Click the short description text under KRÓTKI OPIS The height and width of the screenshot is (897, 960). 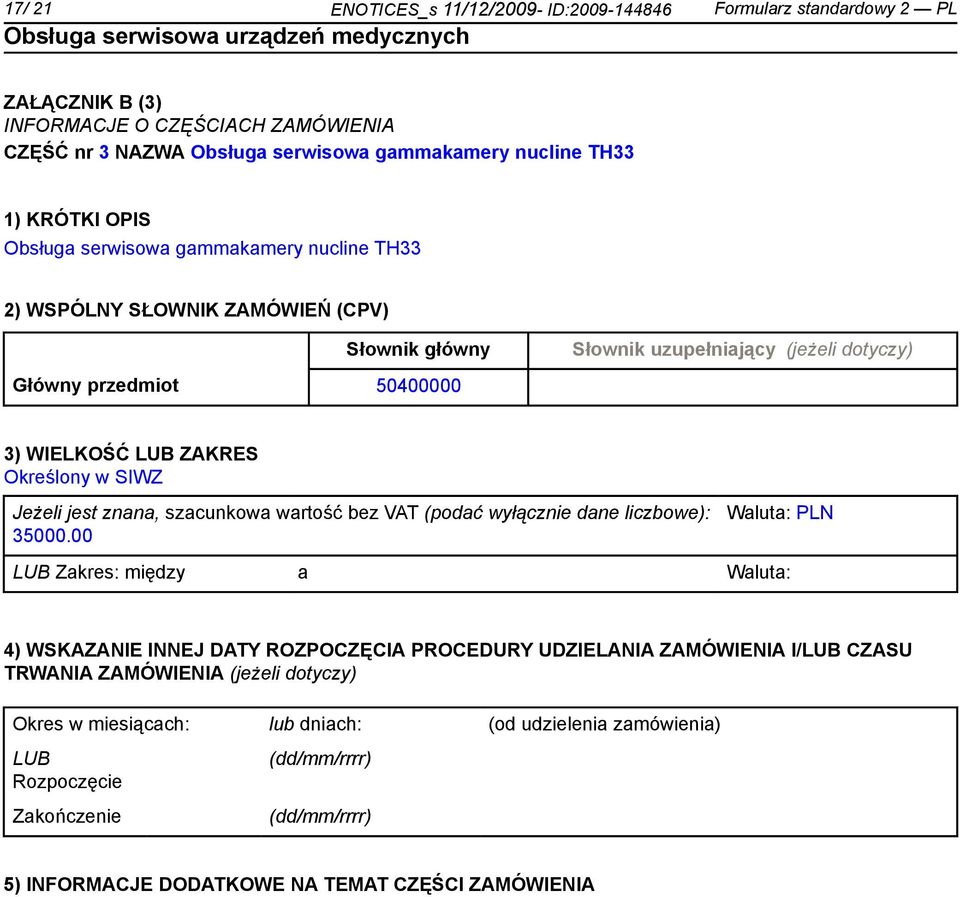[x=212, y=248]
